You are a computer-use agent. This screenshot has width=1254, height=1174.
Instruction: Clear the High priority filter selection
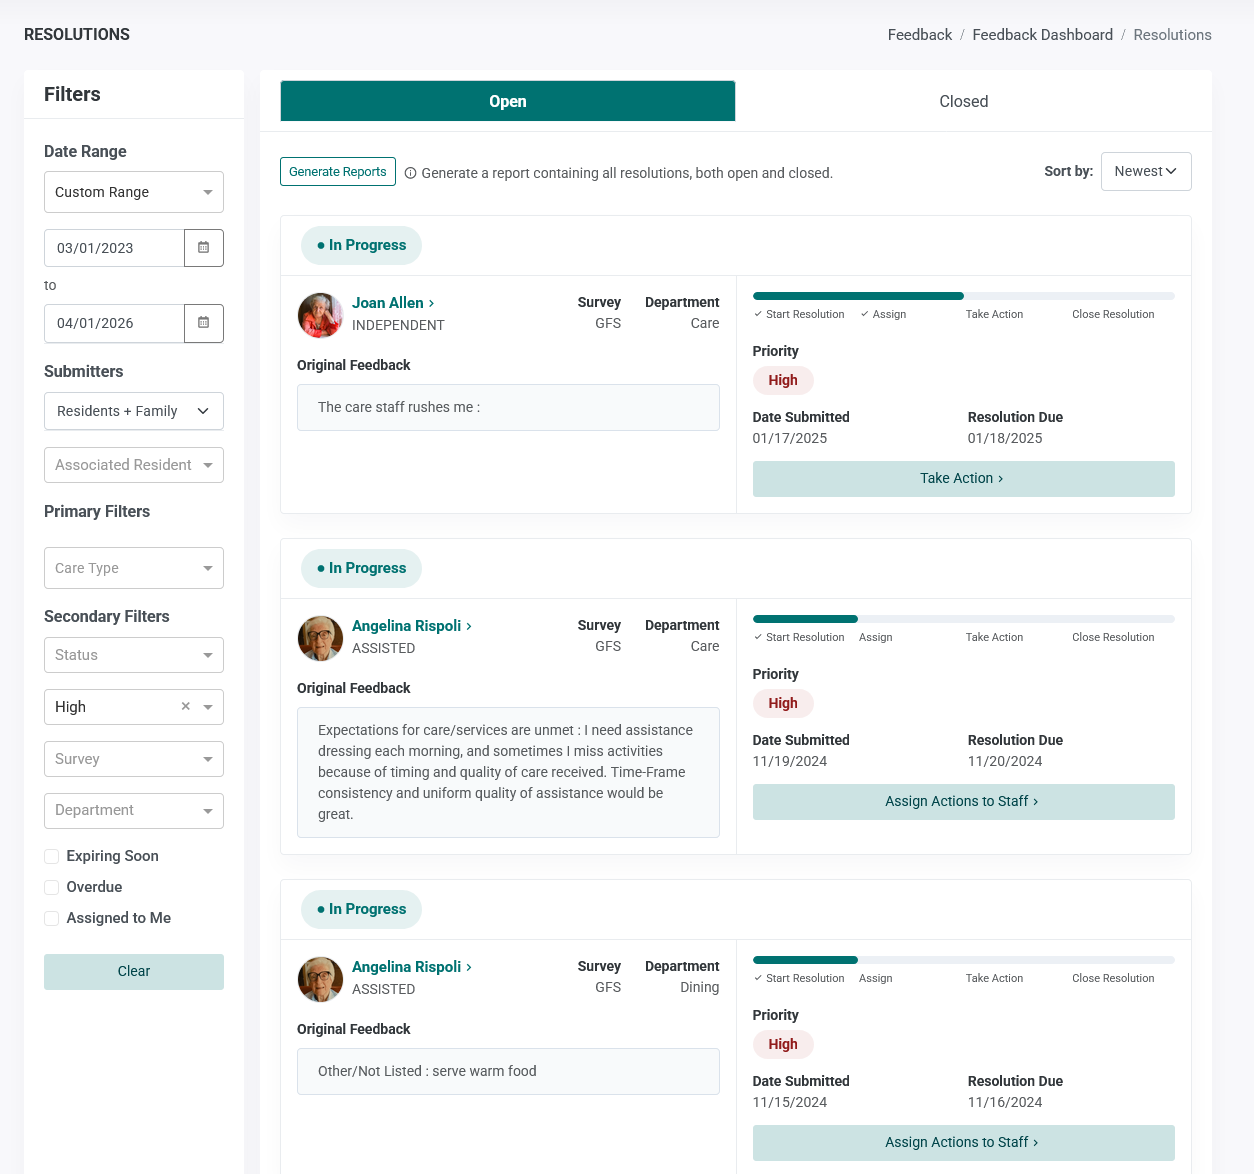coord(185,706)
